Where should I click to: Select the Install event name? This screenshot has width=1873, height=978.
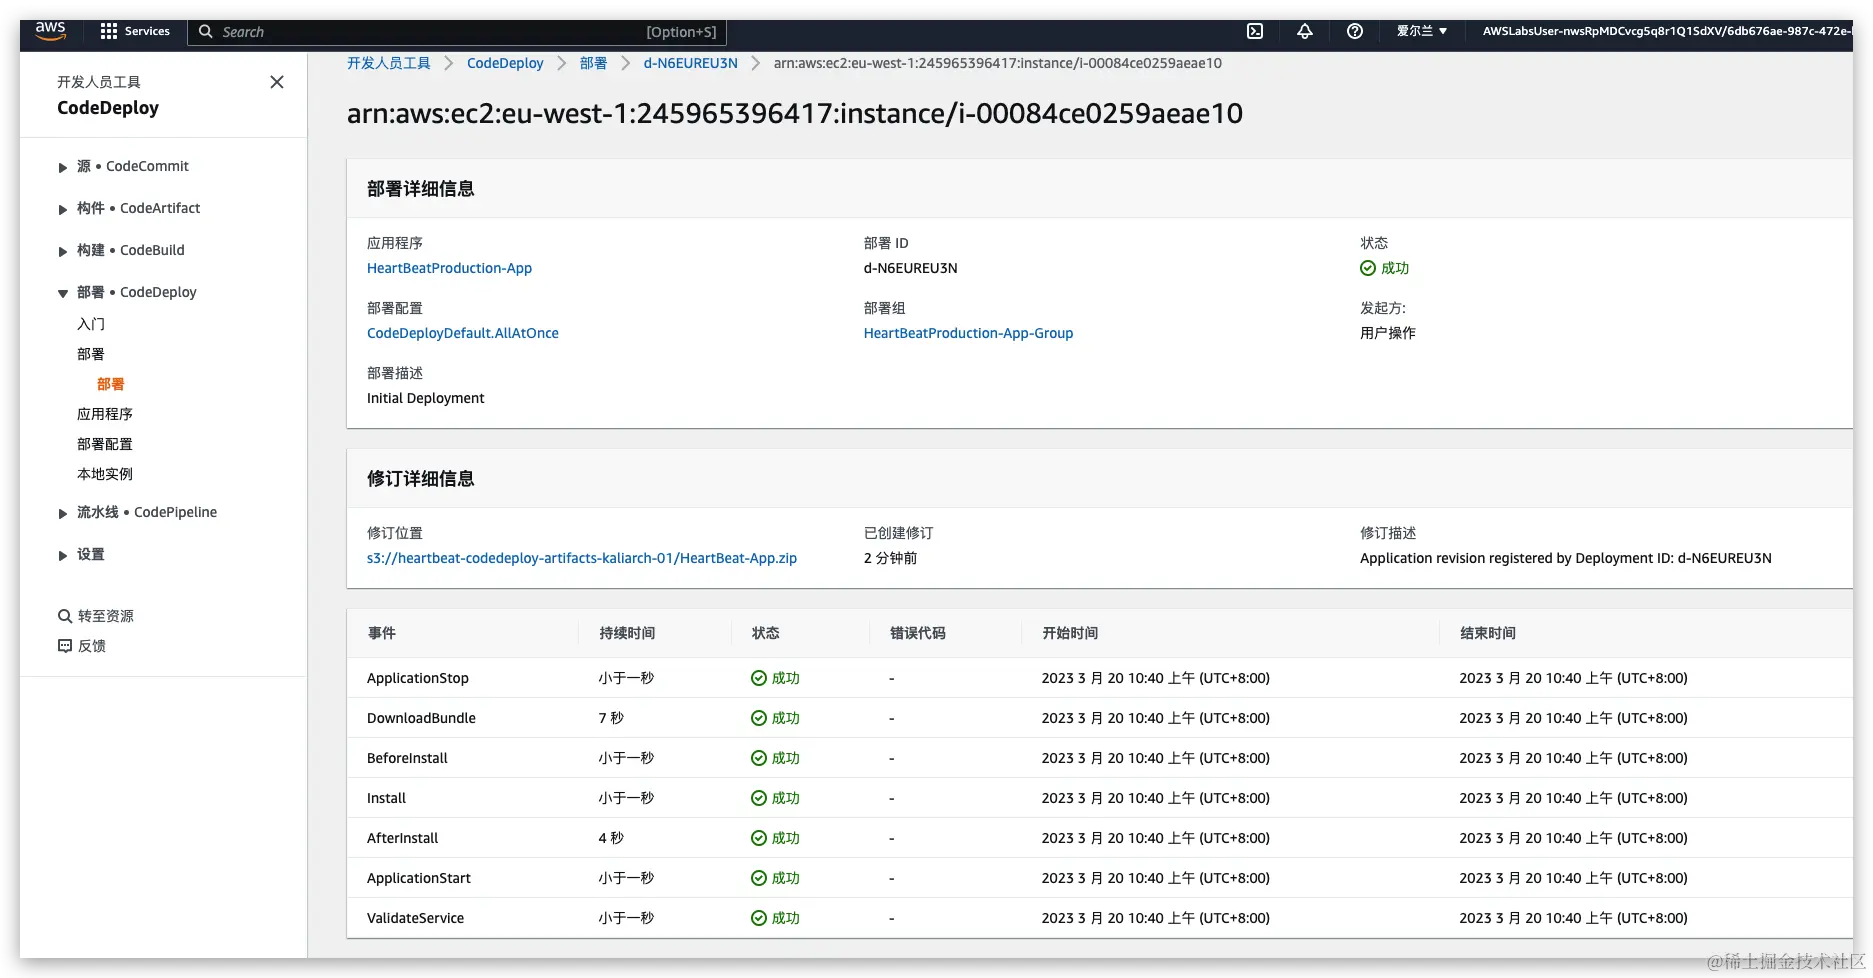386,798
